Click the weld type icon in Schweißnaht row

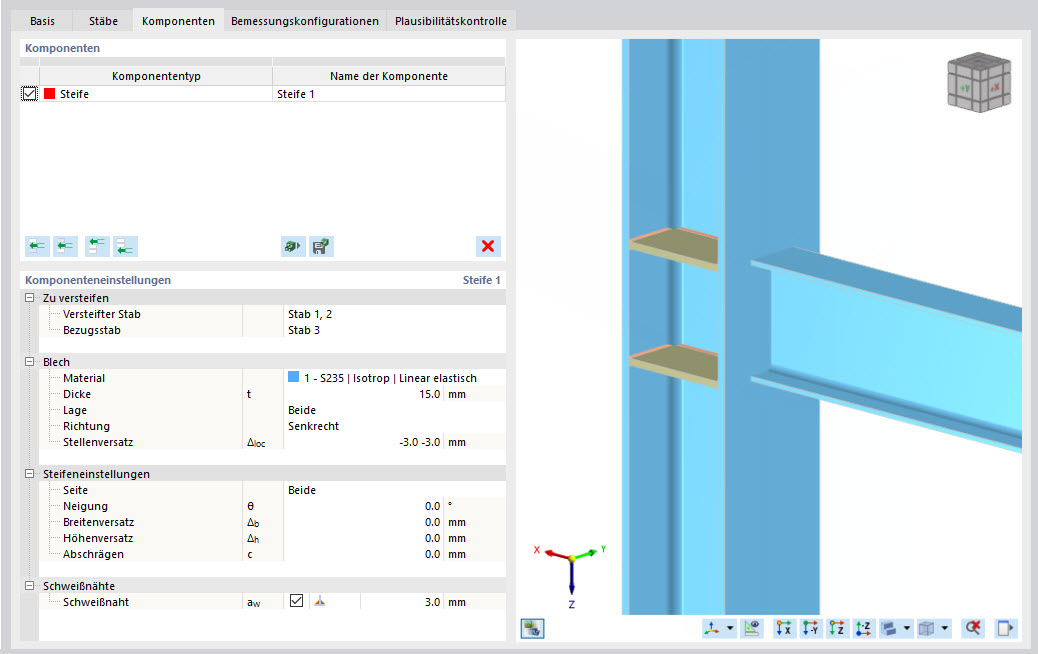[320, 602]
